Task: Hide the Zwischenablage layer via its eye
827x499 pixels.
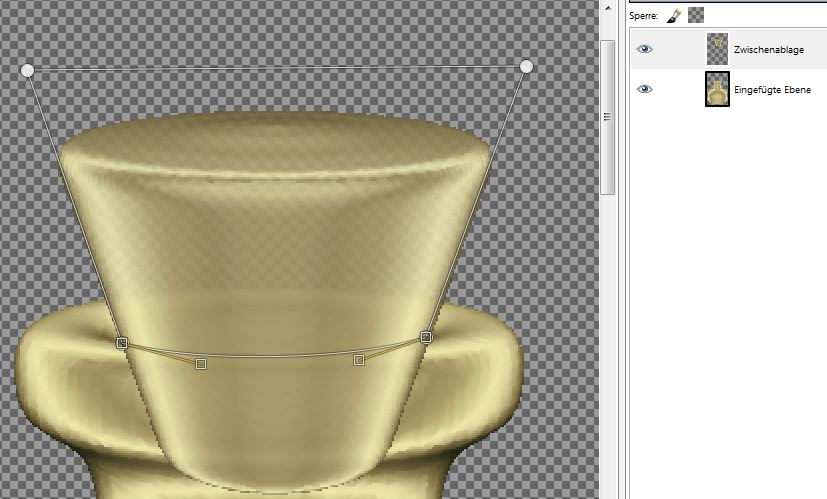Action: click(645, 49)
